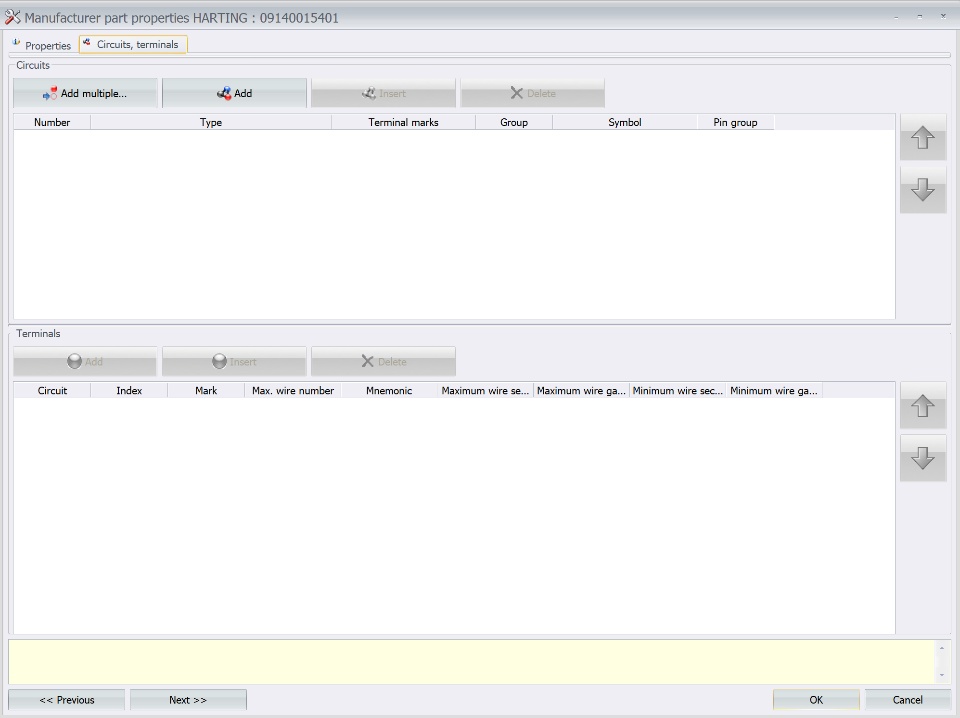Viewport: 960px width, 718px height.
Task: Move circuit up with the up arrow
Action: tap(923, 137)
